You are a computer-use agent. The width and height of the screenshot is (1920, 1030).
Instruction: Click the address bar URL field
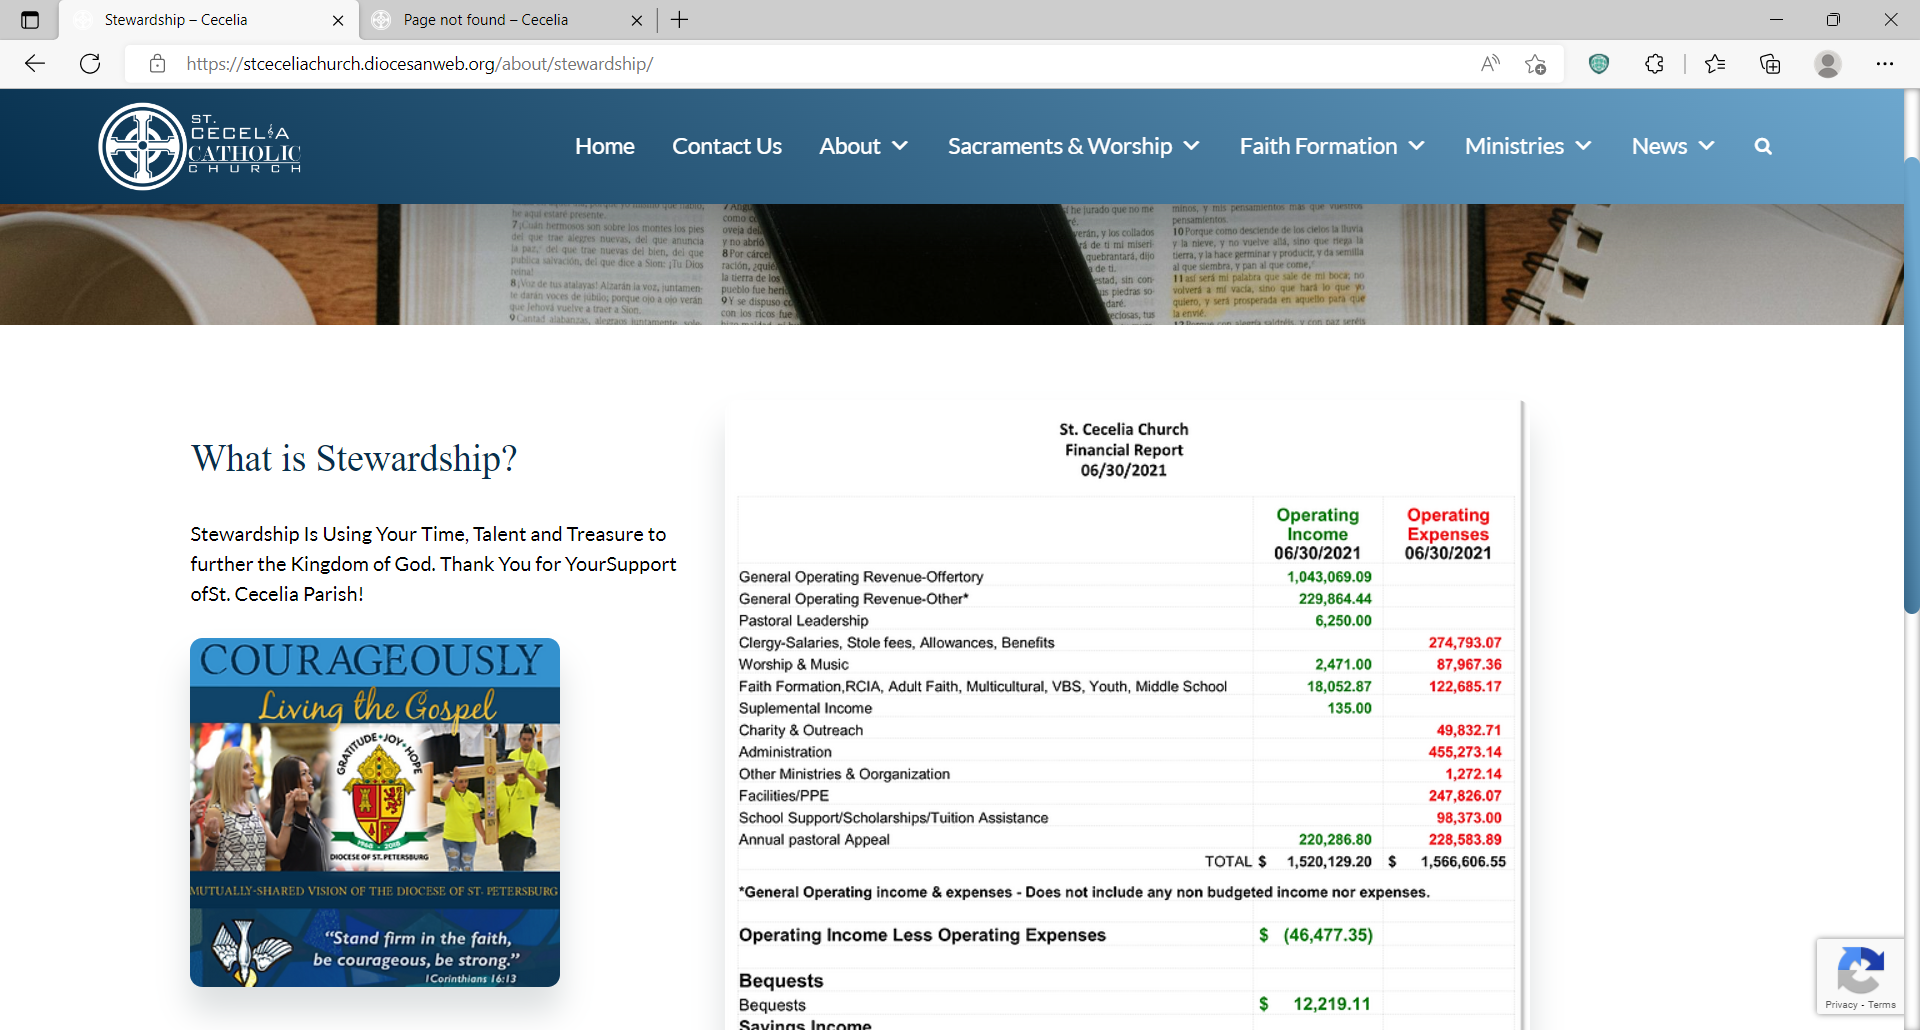800,64
